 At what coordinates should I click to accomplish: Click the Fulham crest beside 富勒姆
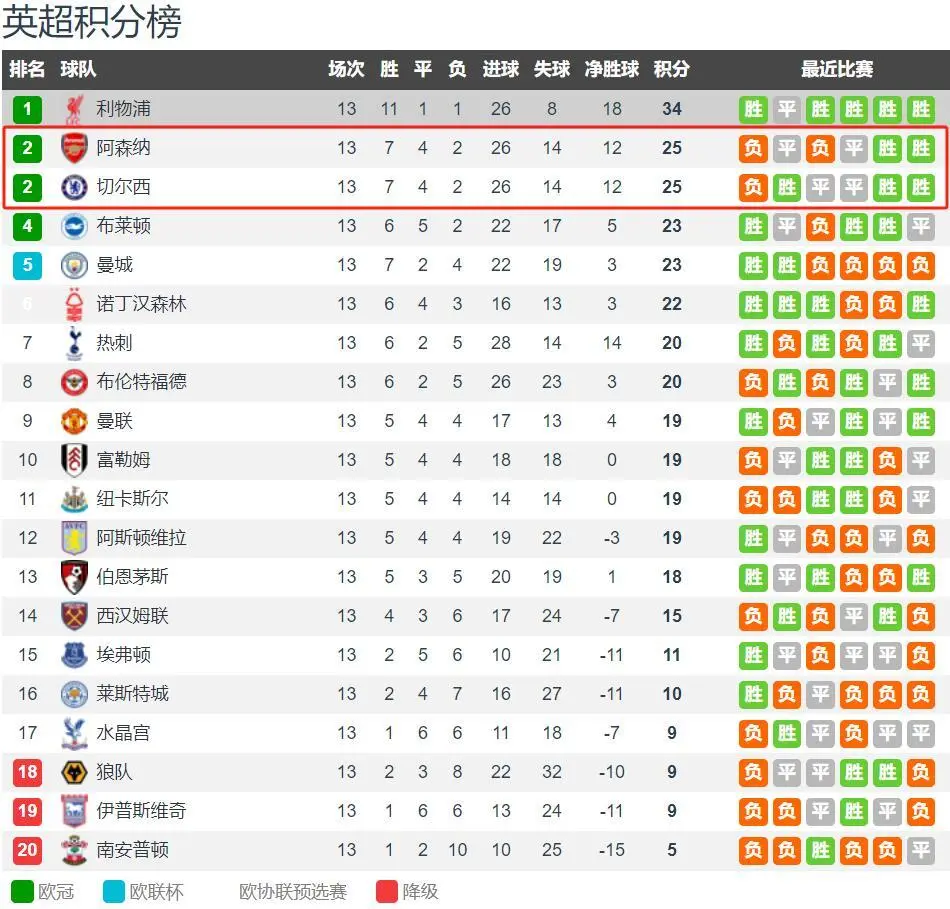pos(74,460)
